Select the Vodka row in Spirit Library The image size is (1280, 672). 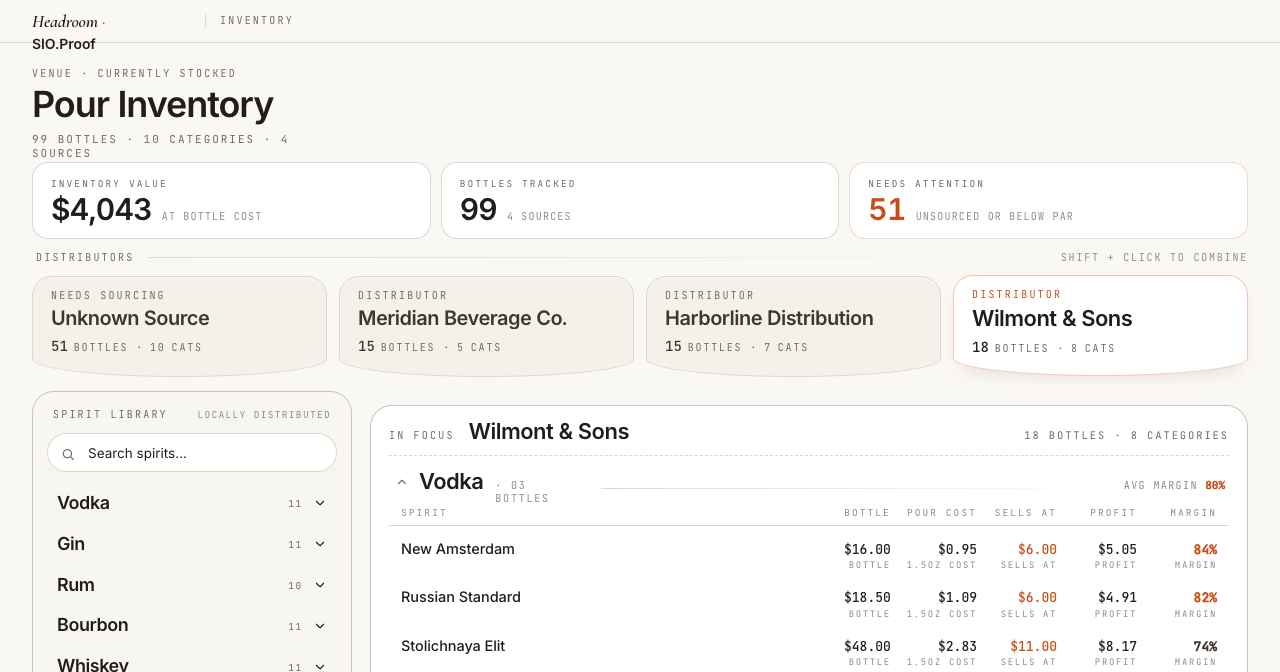[192, 503]
